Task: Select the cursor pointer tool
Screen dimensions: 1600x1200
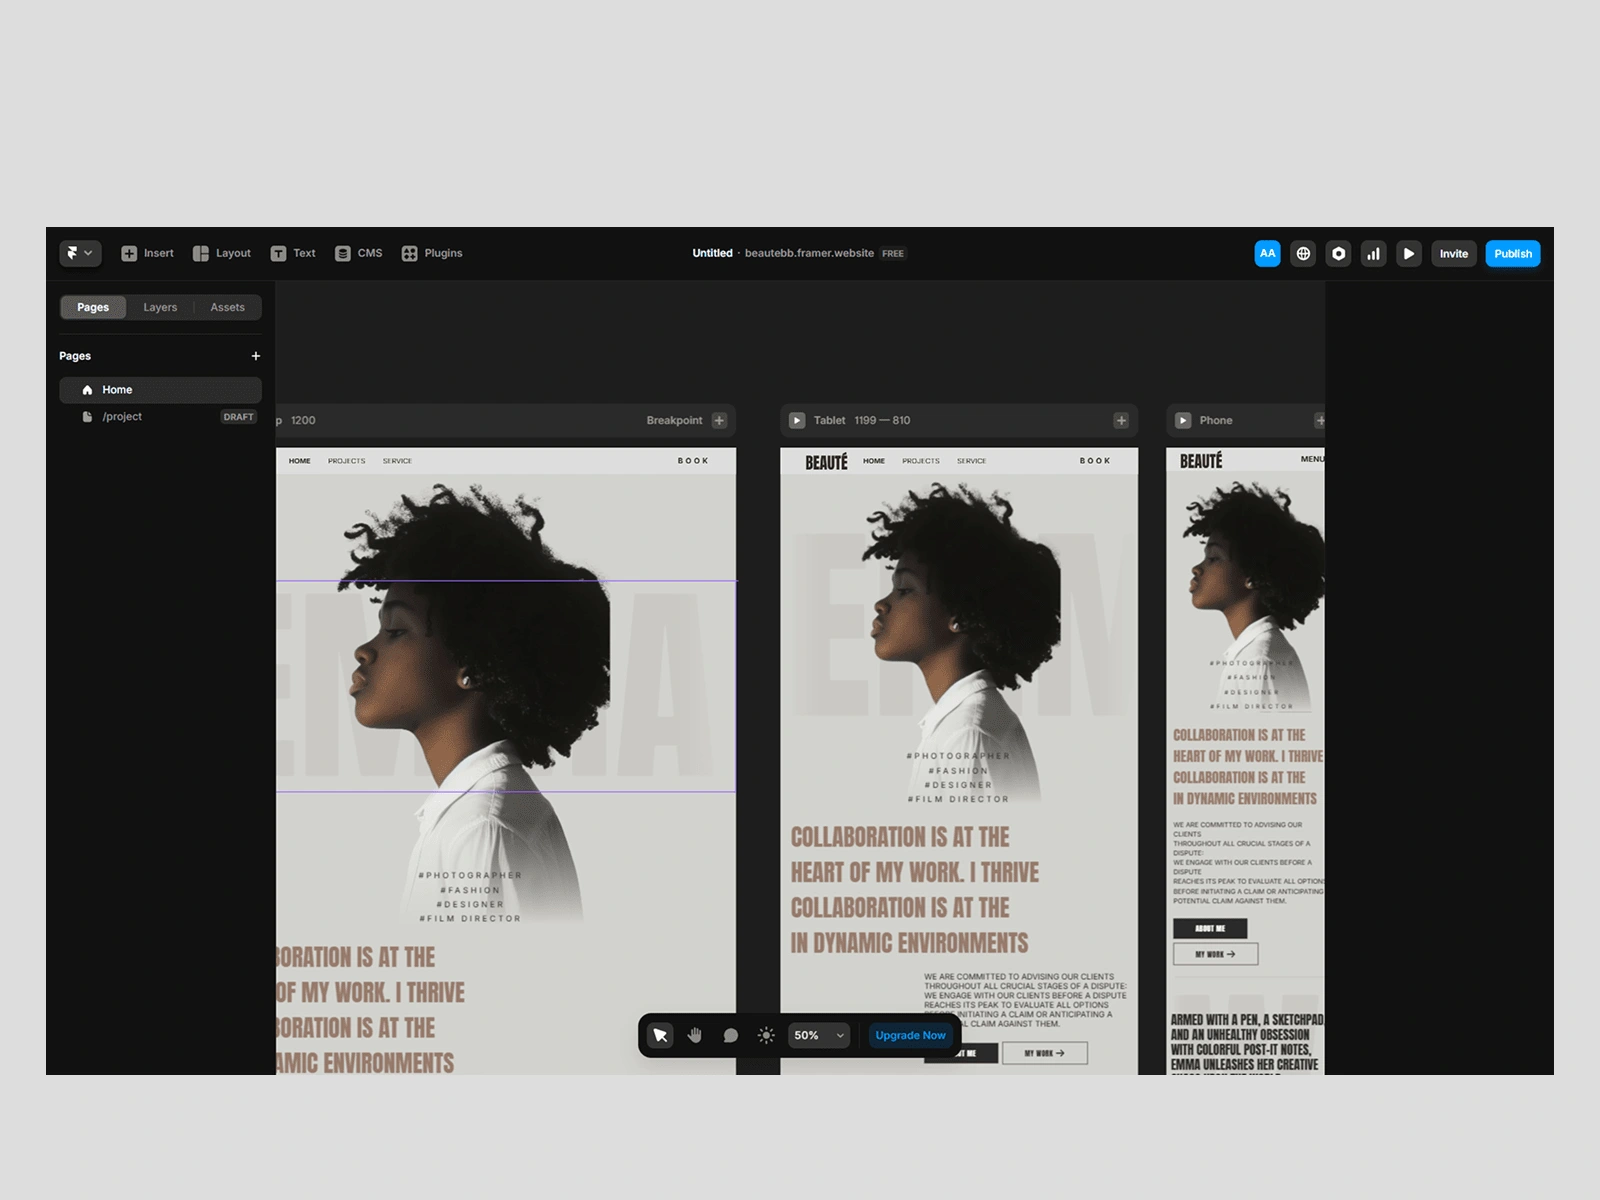Action: [x=660, y=1035]
